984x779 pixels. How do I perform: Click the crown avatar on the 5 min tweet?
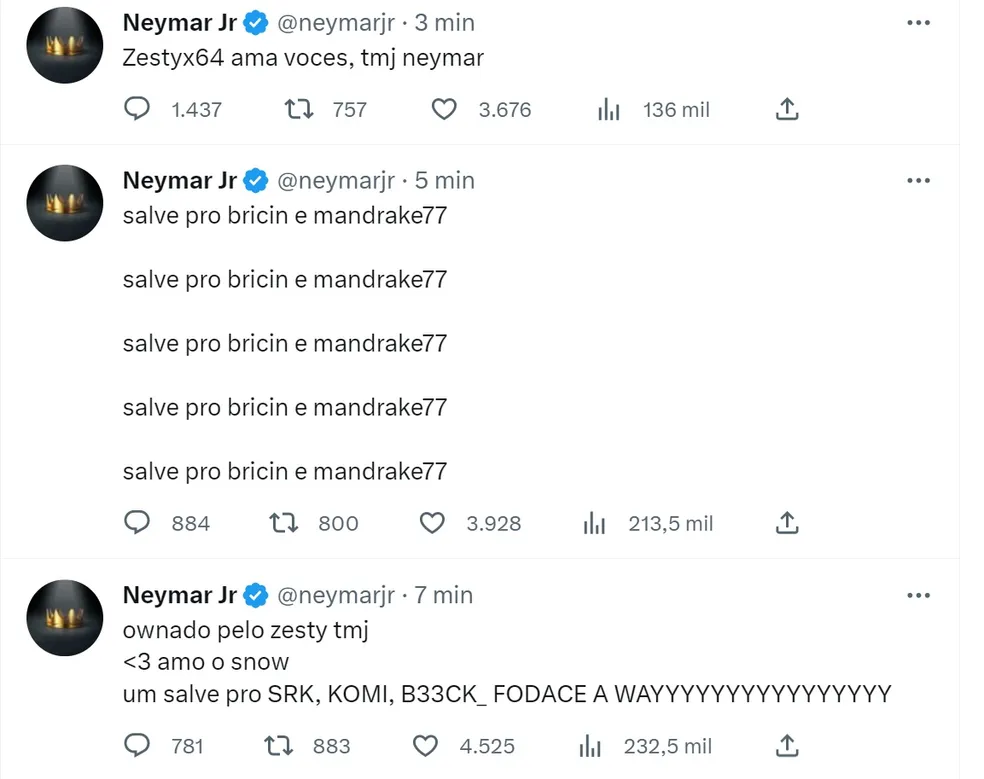coord(64,204)
